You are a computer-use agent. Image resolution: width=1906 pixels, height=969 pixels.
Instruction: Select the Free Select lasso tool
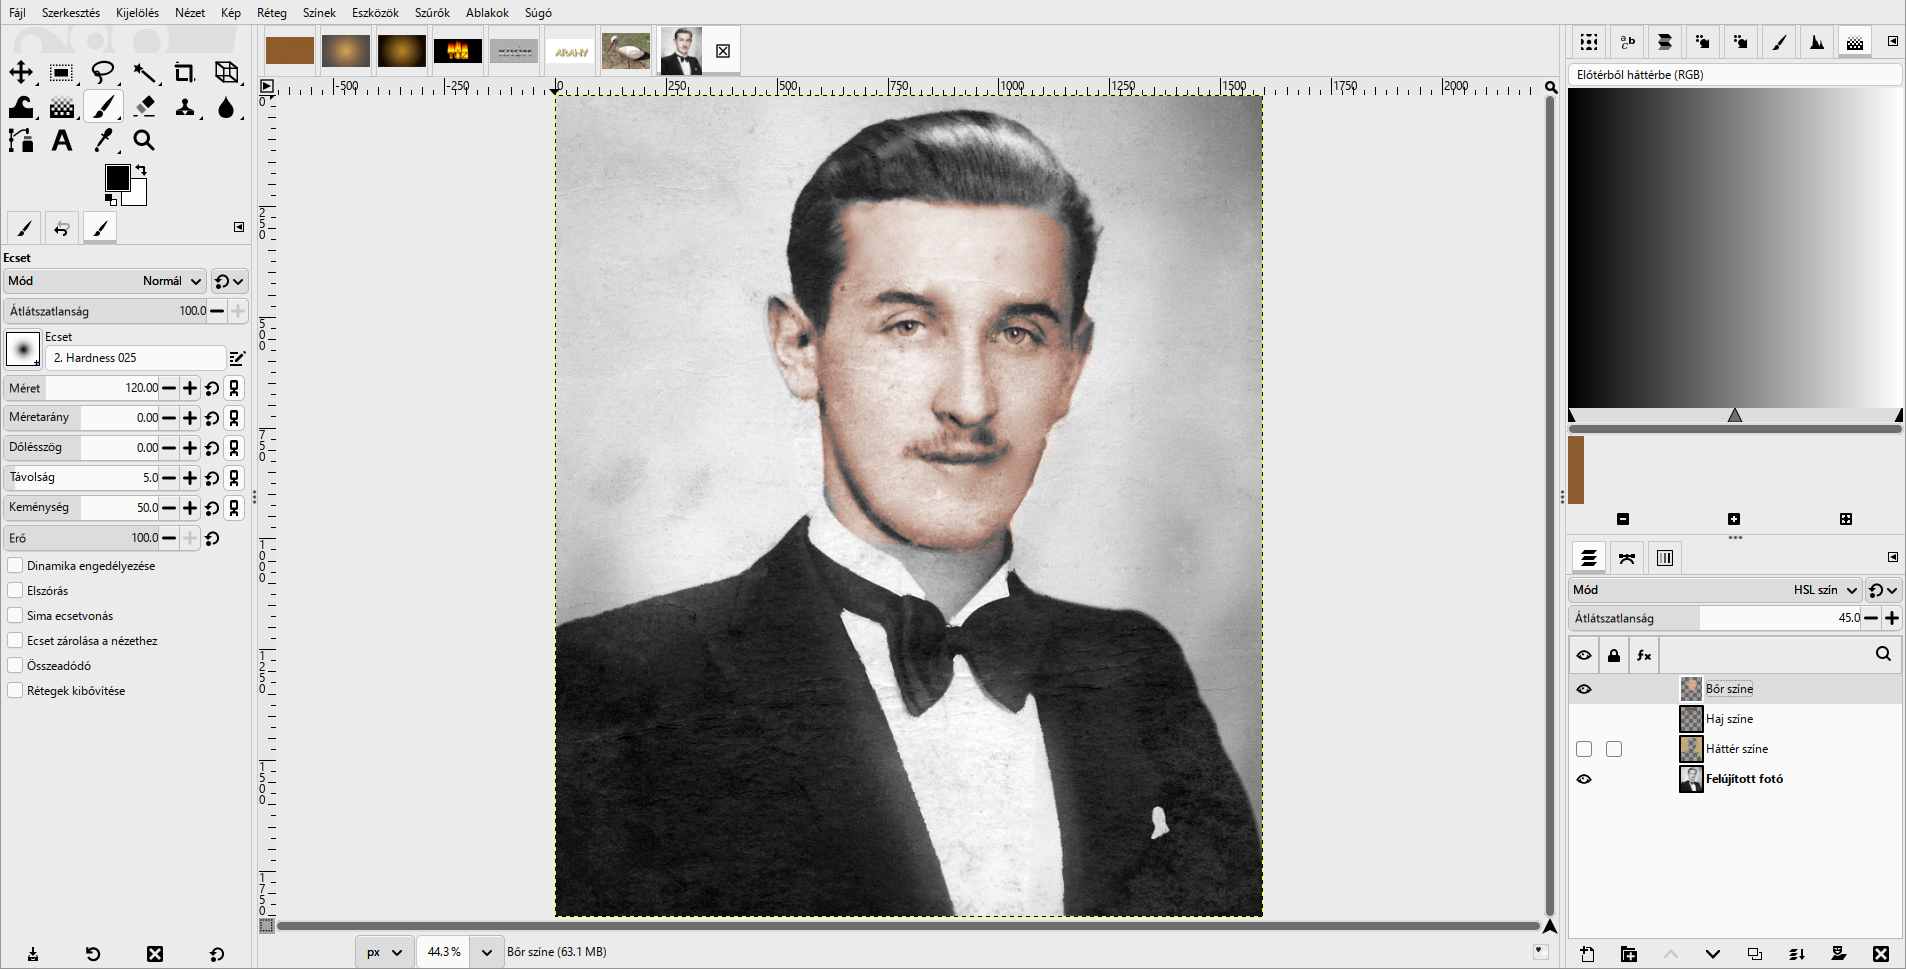pos(103,72)
